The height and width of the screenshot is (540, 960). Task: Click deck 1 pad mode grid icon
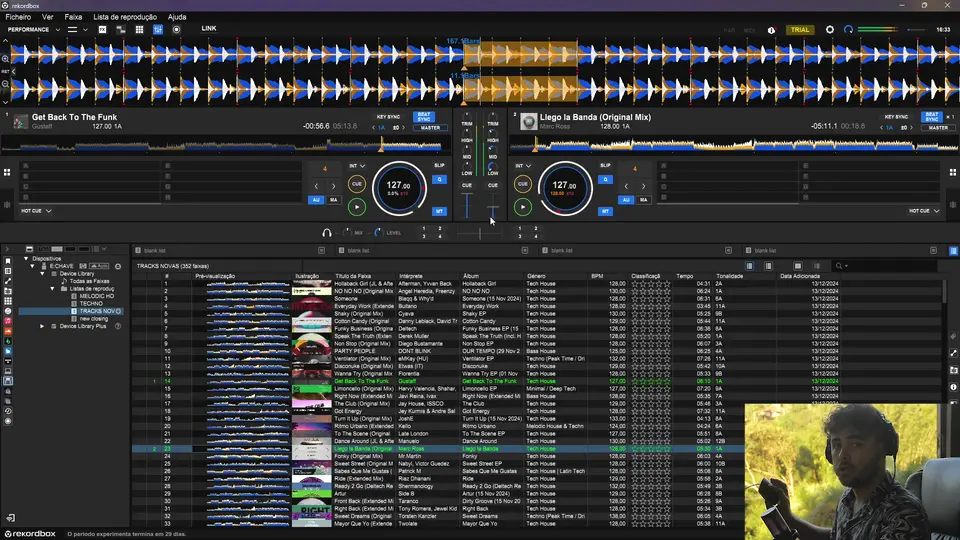7,173
